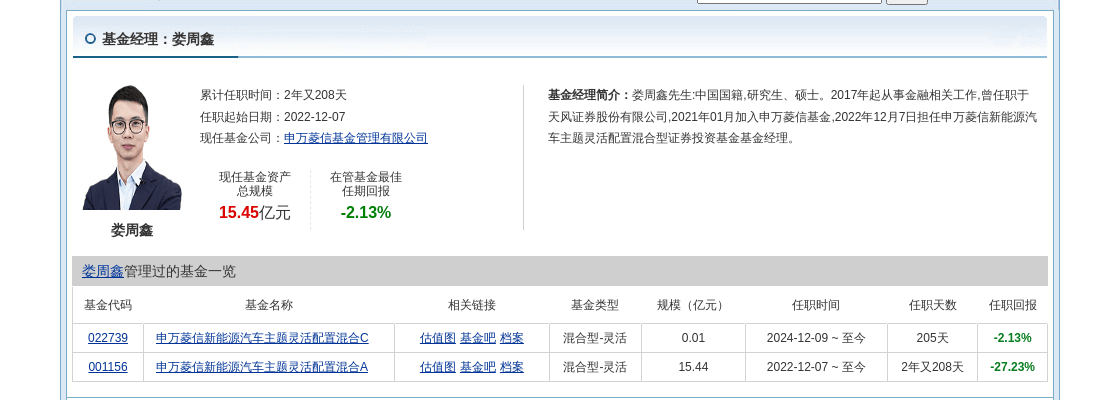Click the 基金经理简介 biography text

(x=793, y=116)
